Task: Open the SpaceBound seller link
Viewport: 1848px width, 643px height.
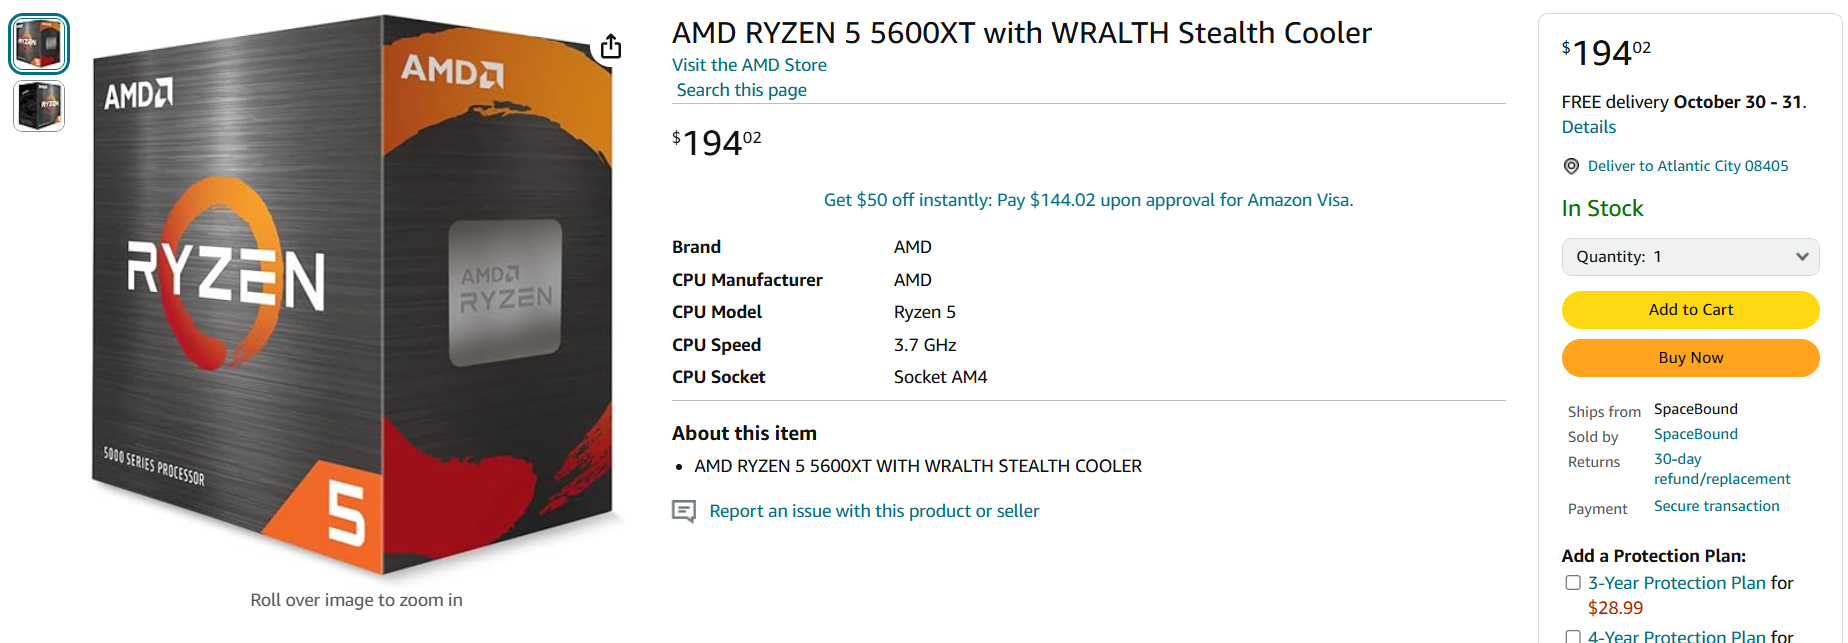Action: click(x=1695, y=434)
